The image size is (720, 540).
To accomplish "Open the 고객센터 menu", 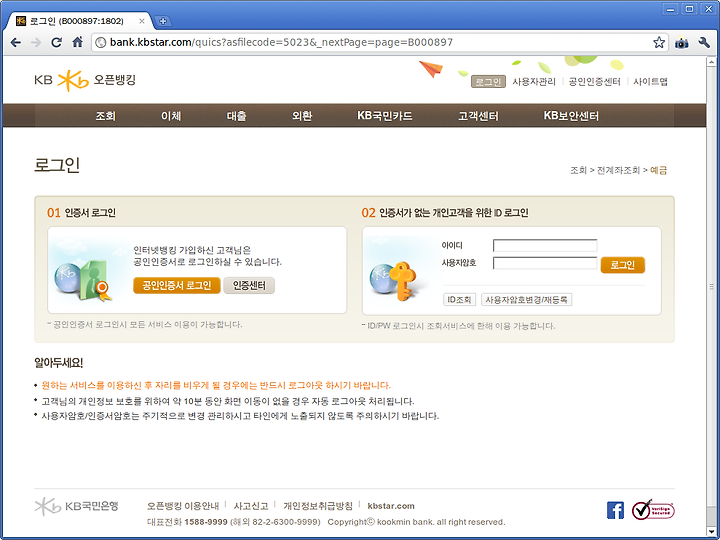I will tap(478, 116).
